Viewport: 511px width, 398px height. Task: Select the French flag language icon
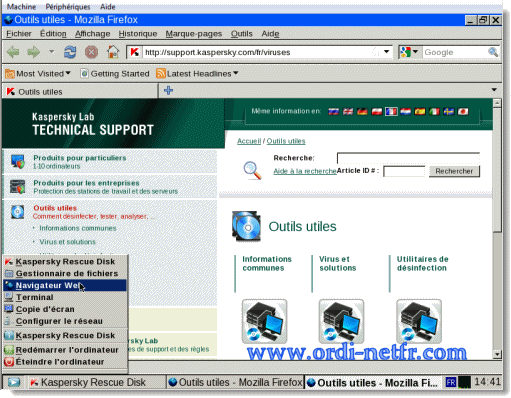click(x=391, y=111)
